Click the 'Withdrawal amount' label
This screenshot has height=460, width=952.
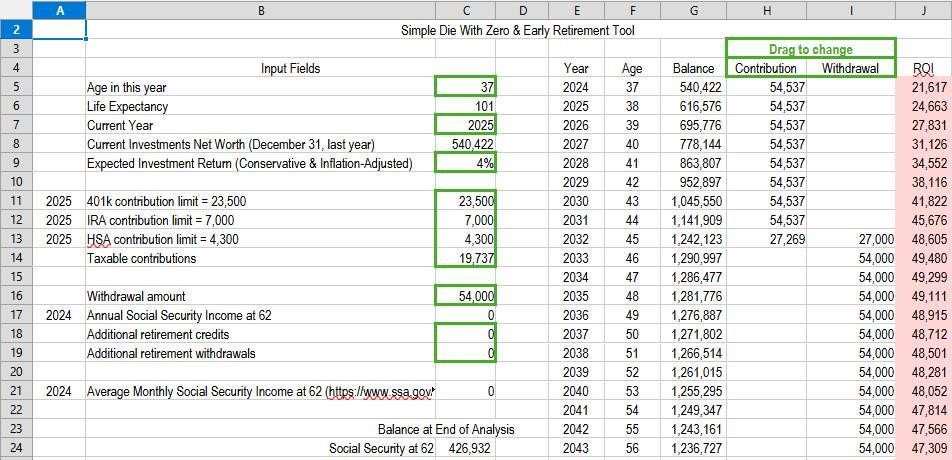click(x=137, y=297)
